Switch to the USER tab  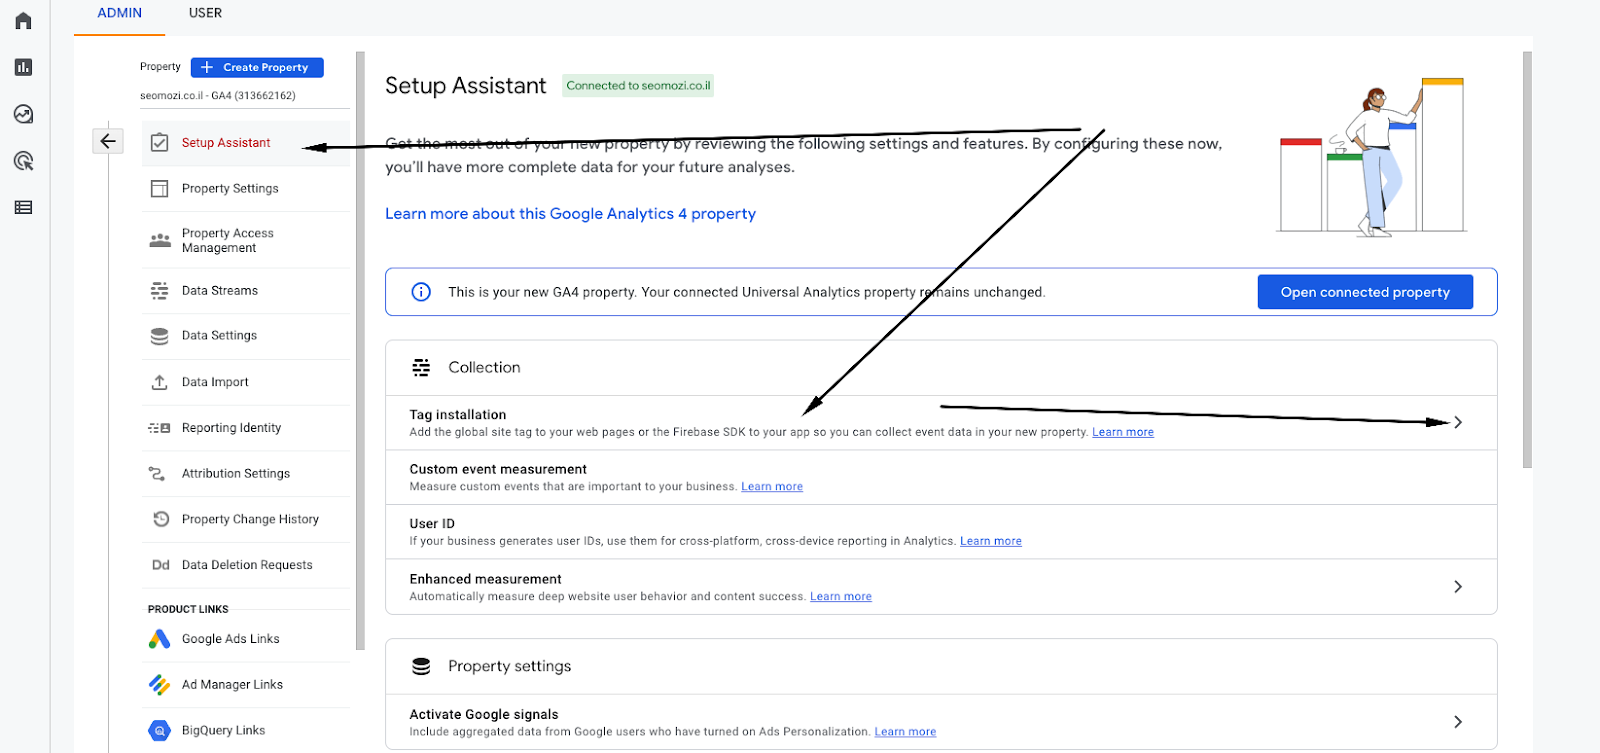[206, 13]
